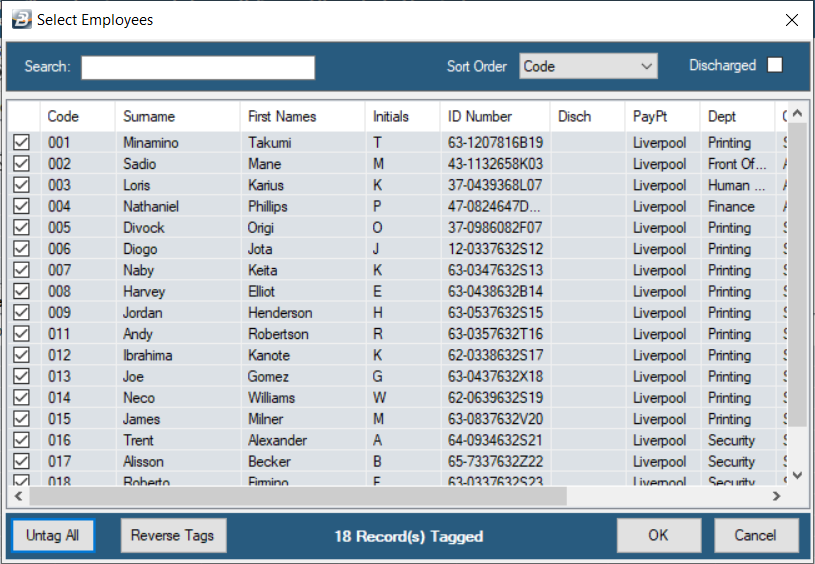Untick the checkbox for employee 004 Nathaniel
This screenshot has width=815, height=564.
pos(21,206)
